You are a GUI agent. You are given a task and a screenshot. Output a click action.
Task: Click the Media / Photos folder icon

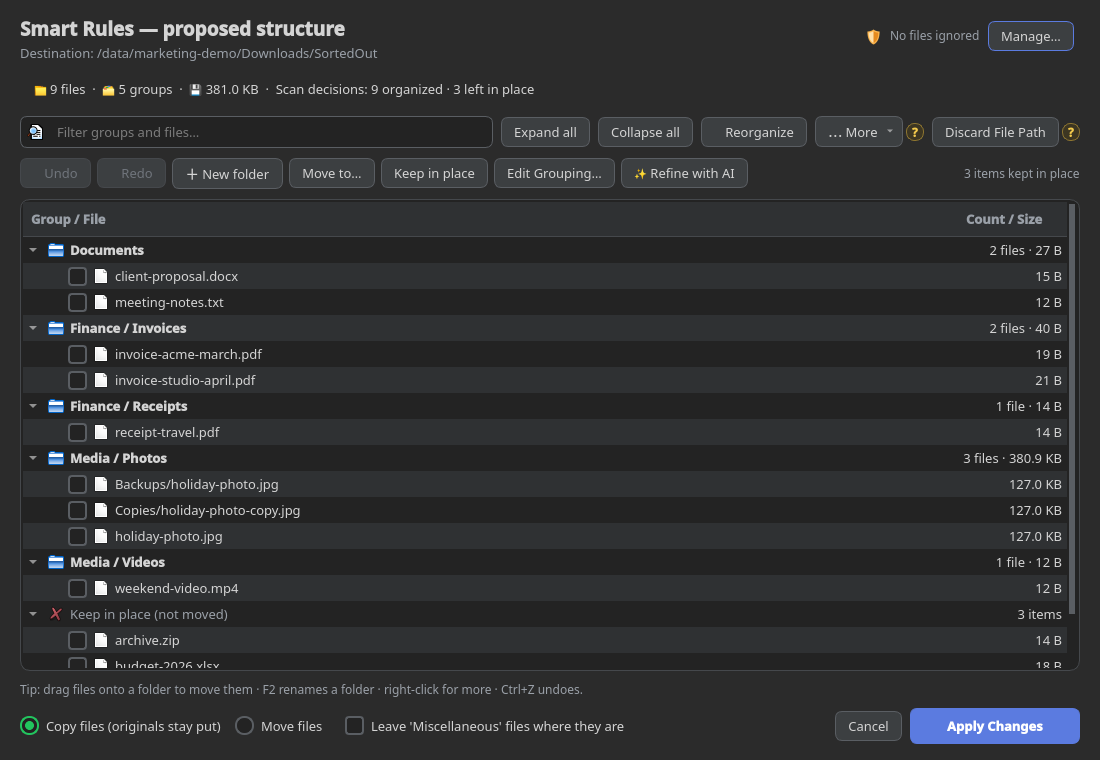tap(56, 458)
